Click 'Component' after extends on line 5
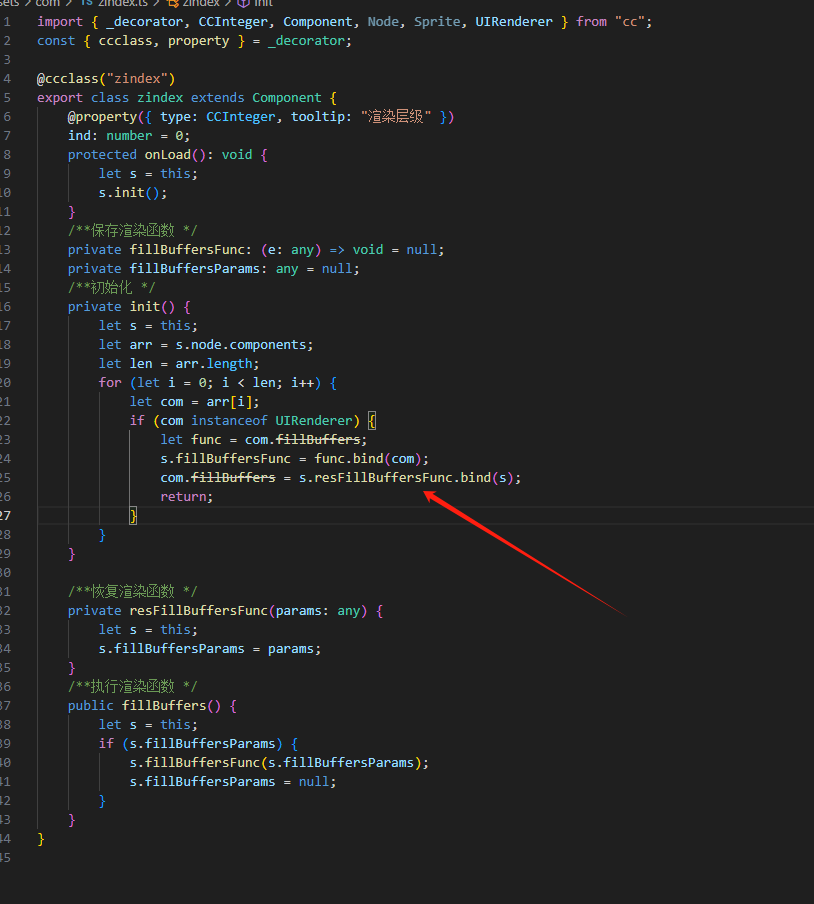Image resolution: width=814 pixels, height=904 pixels. (287, 98)
